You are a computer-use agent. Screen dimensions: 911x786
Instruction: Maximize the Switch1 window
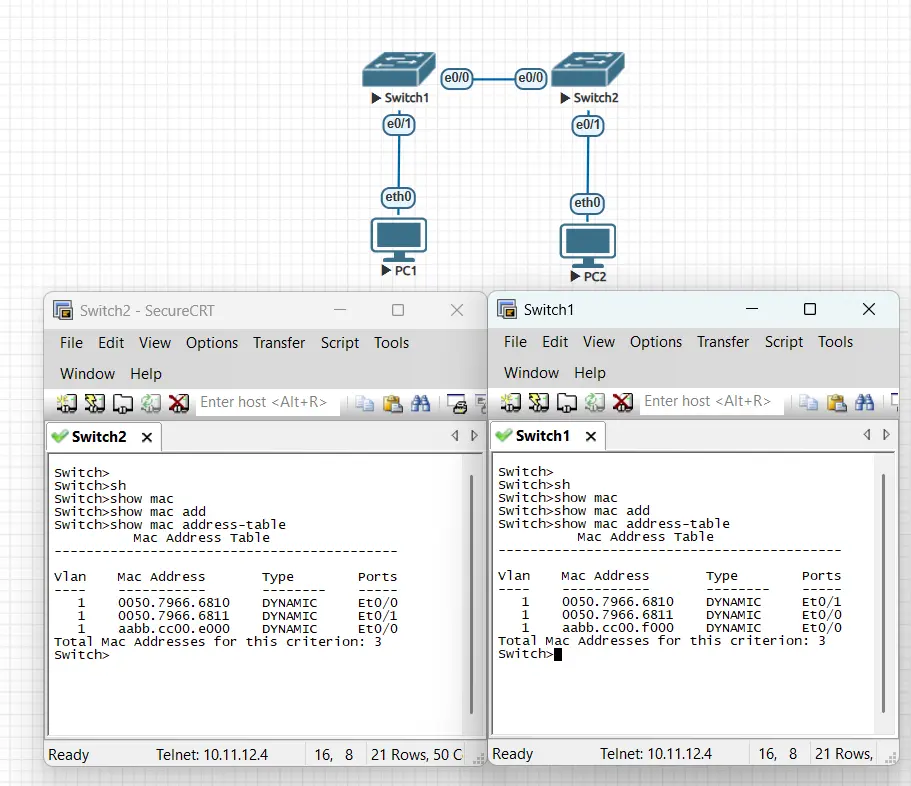809,309
